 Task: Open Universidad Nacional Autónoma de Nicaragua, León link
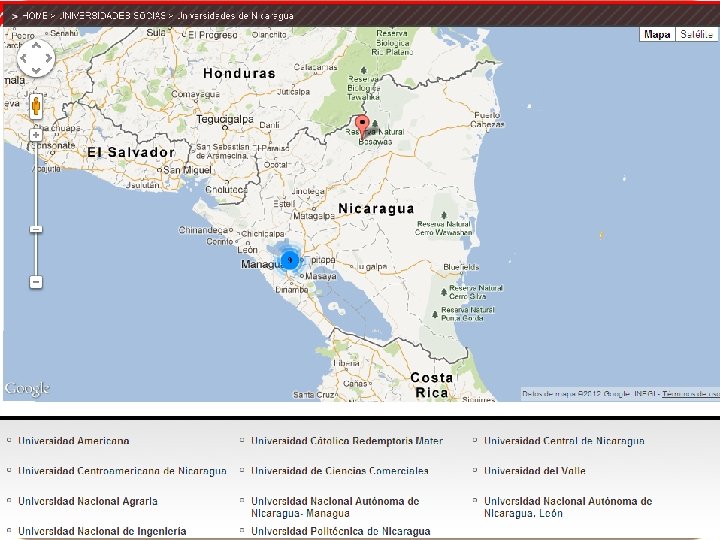[568, 507]
